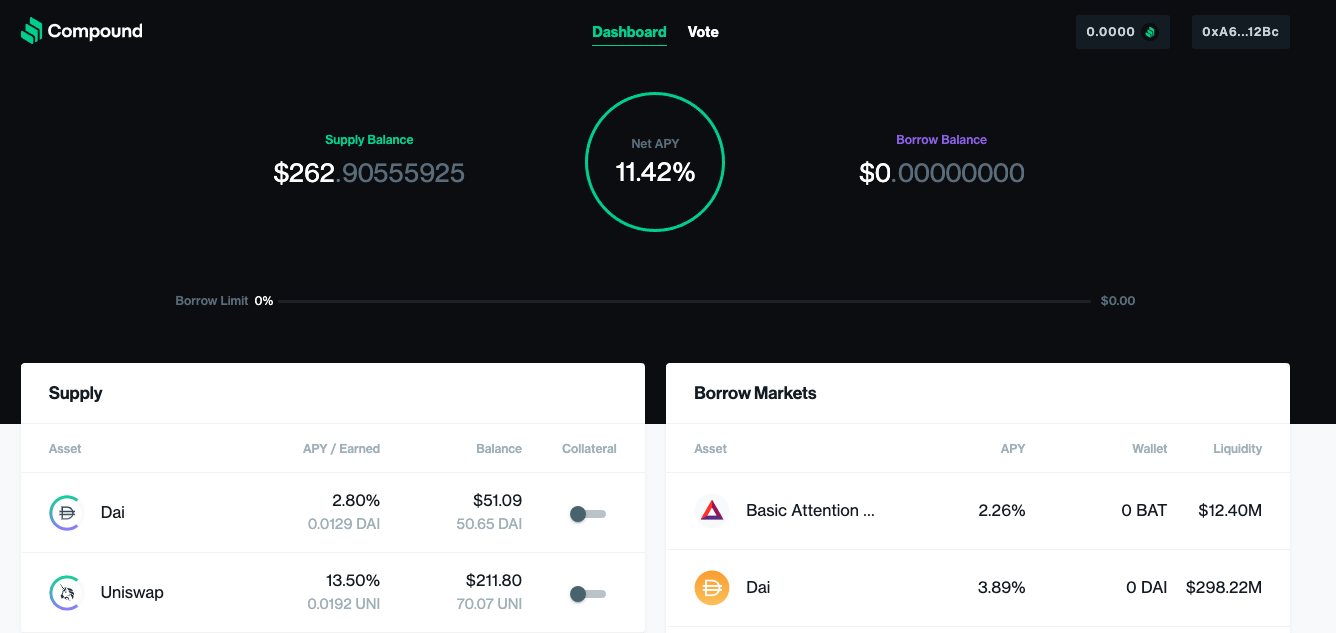The image size is (1336, 633).
Task: Click Borrow Balance amount $0.00000000
Action: tap(942, 173)
